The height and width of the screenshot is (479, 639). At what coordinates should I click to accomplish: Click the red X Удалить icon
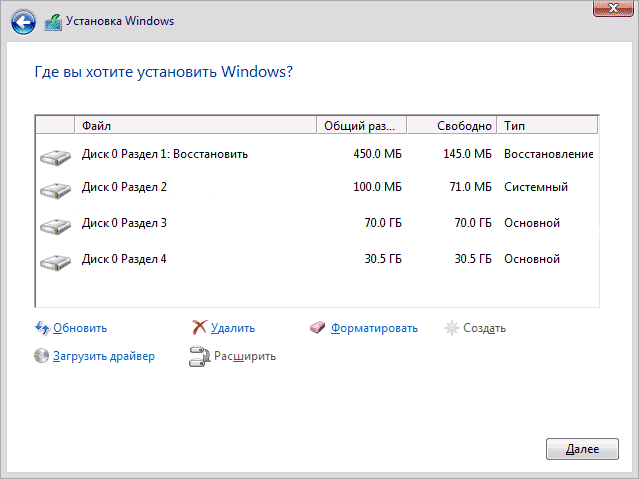click(199, 327)
